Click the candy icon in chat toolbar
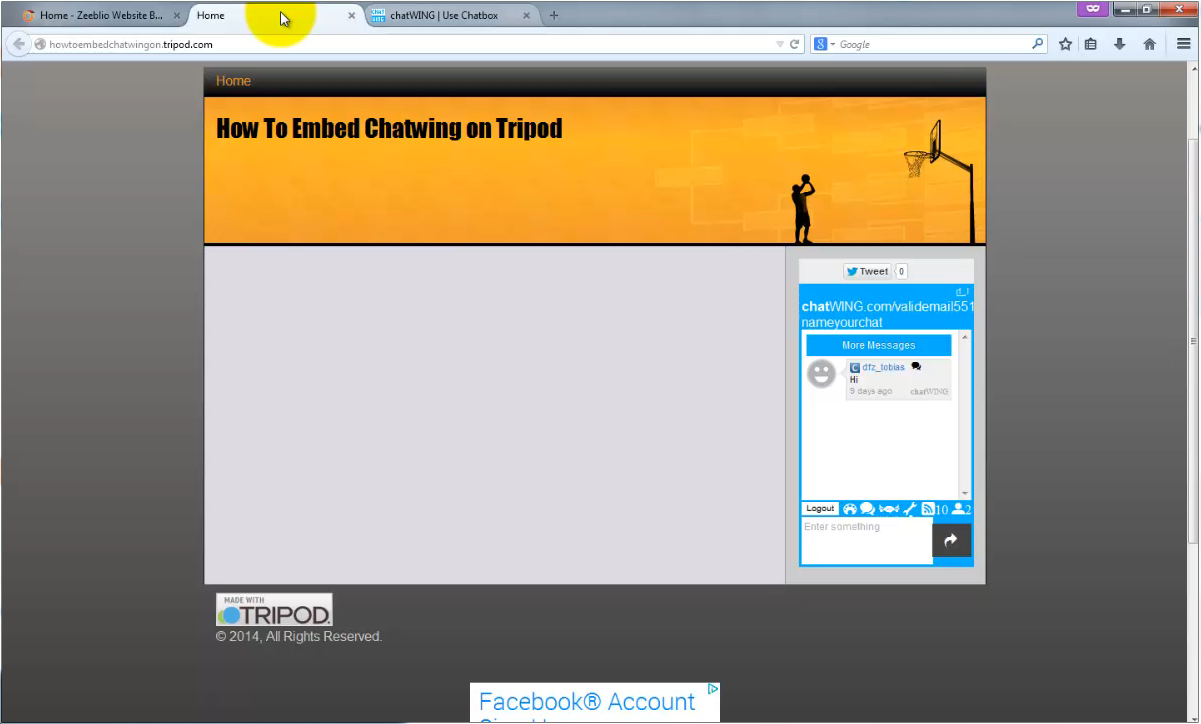The height and width of the screenshot is (724, 1201). 888,509
